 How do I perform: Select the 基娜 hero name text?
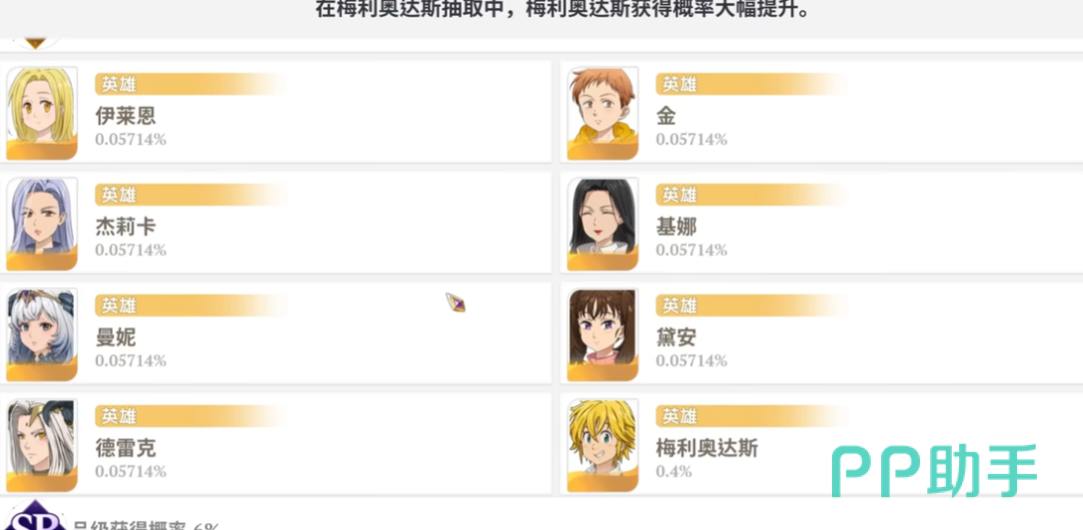676,227
